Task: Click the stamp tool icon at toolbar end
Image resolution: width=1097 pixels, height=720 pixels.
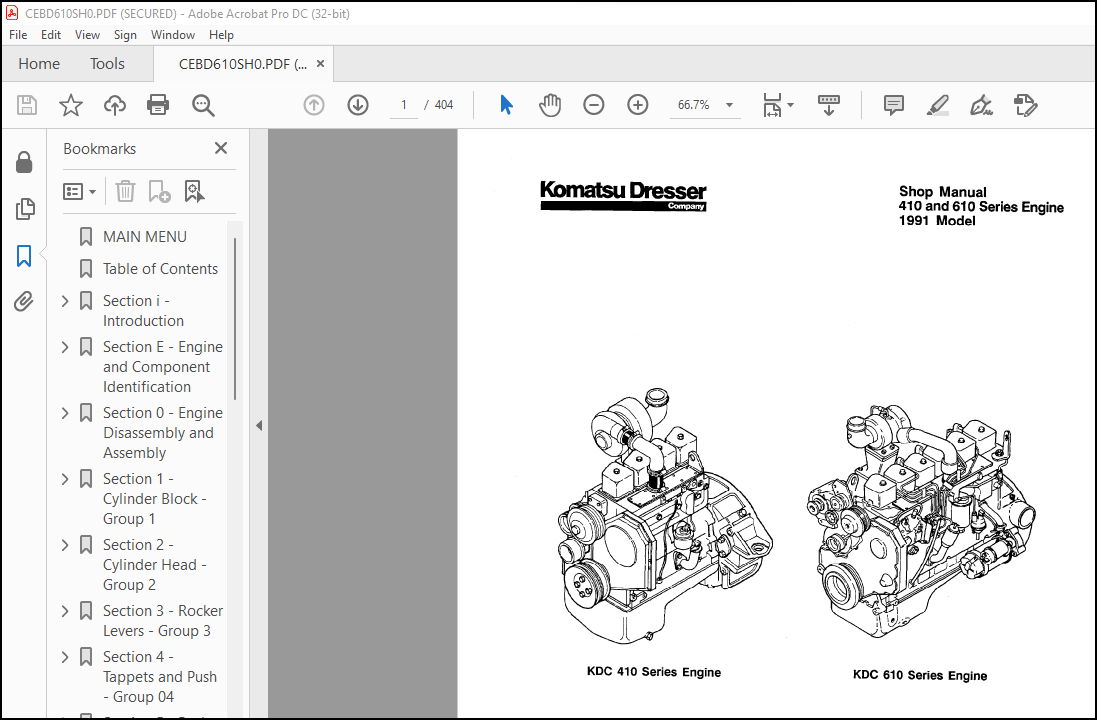Action: (x=1025, y=105)
